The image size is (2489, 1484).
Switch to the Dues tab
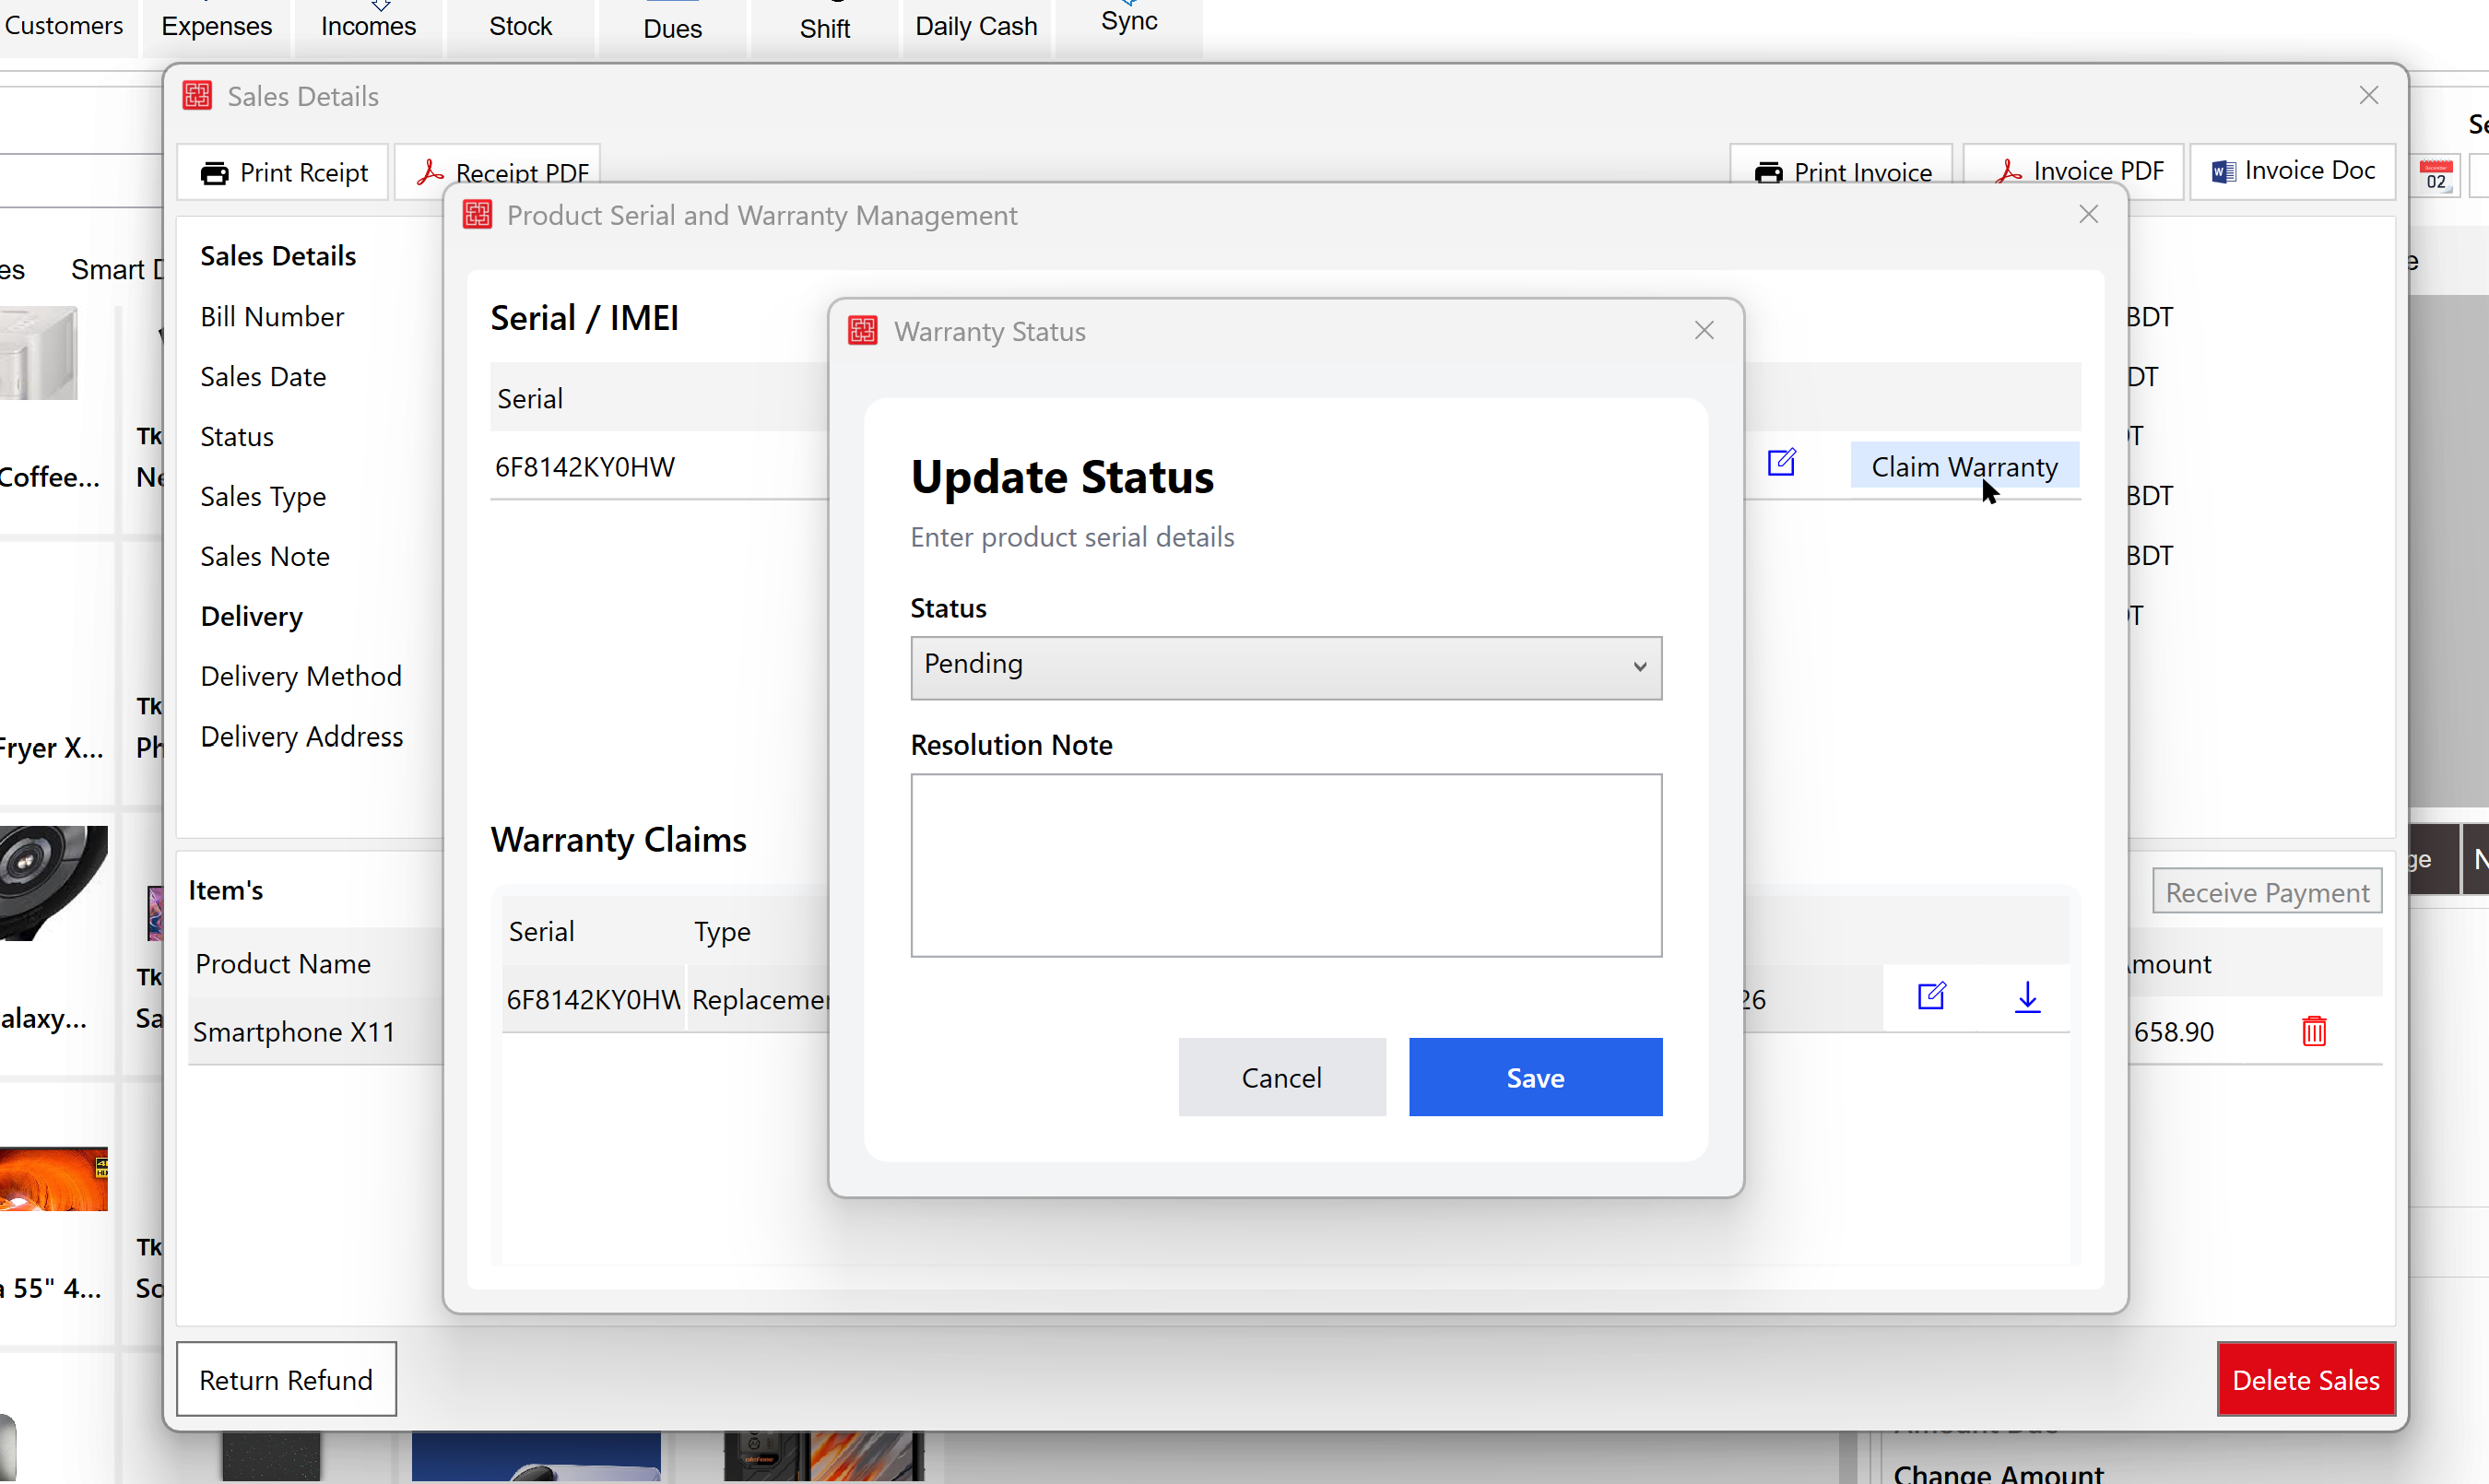[x=672, y=28]
